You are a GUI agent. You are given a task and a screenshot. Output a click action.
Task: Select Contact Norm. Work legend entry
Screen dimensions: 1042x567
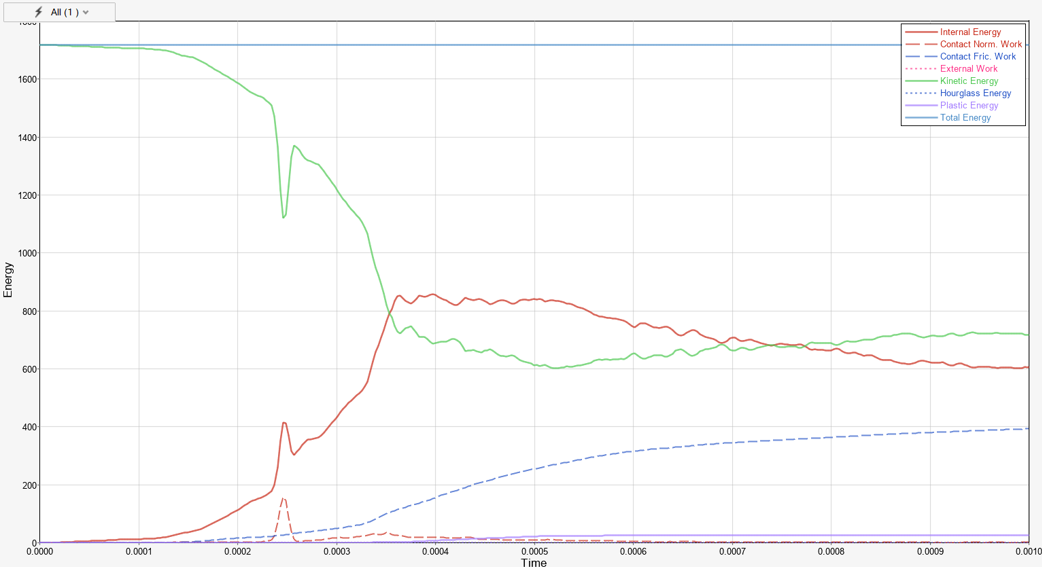[x=981, y=44]
